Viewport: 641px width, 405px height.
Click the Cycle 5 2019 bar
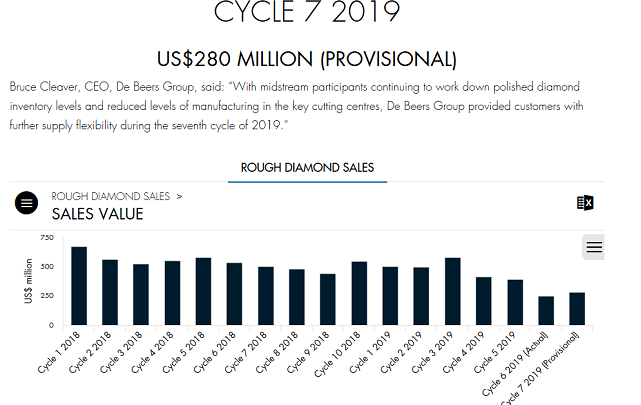pyautogui.click(x=515, y=302)
